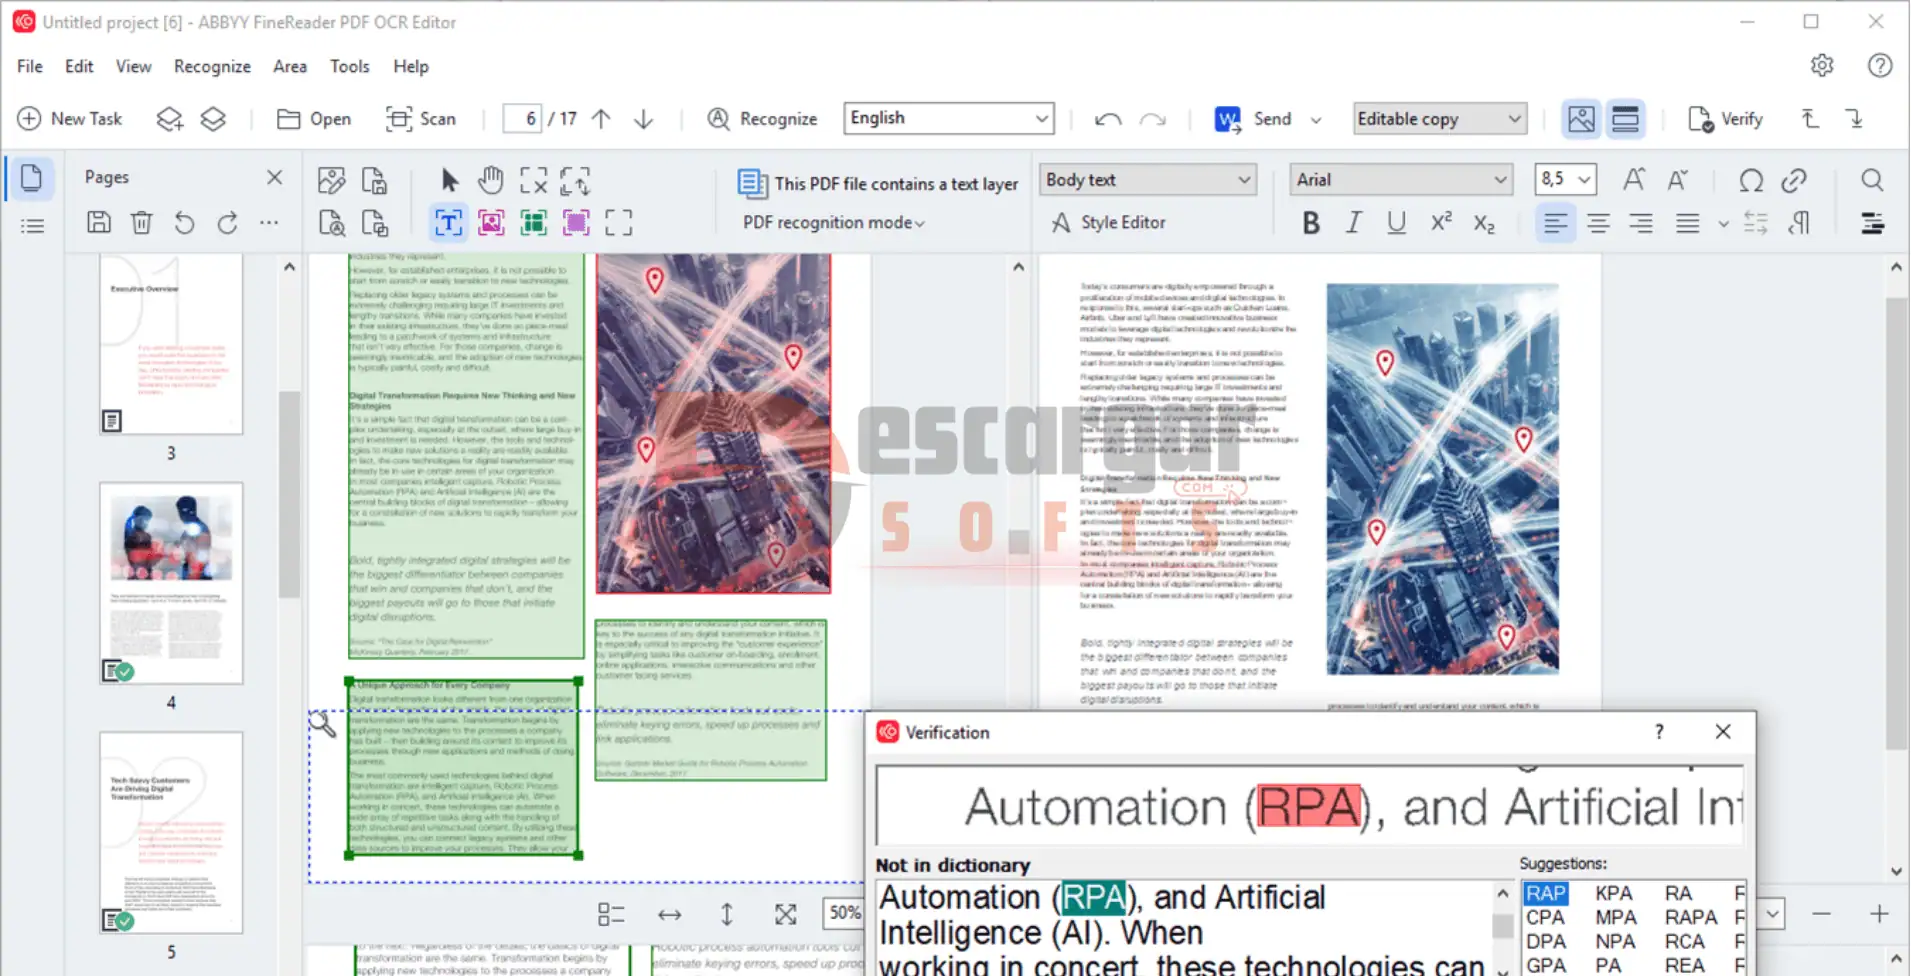Toggle bold formatting
The image size is (1911, 976).
click(1310, 223)
